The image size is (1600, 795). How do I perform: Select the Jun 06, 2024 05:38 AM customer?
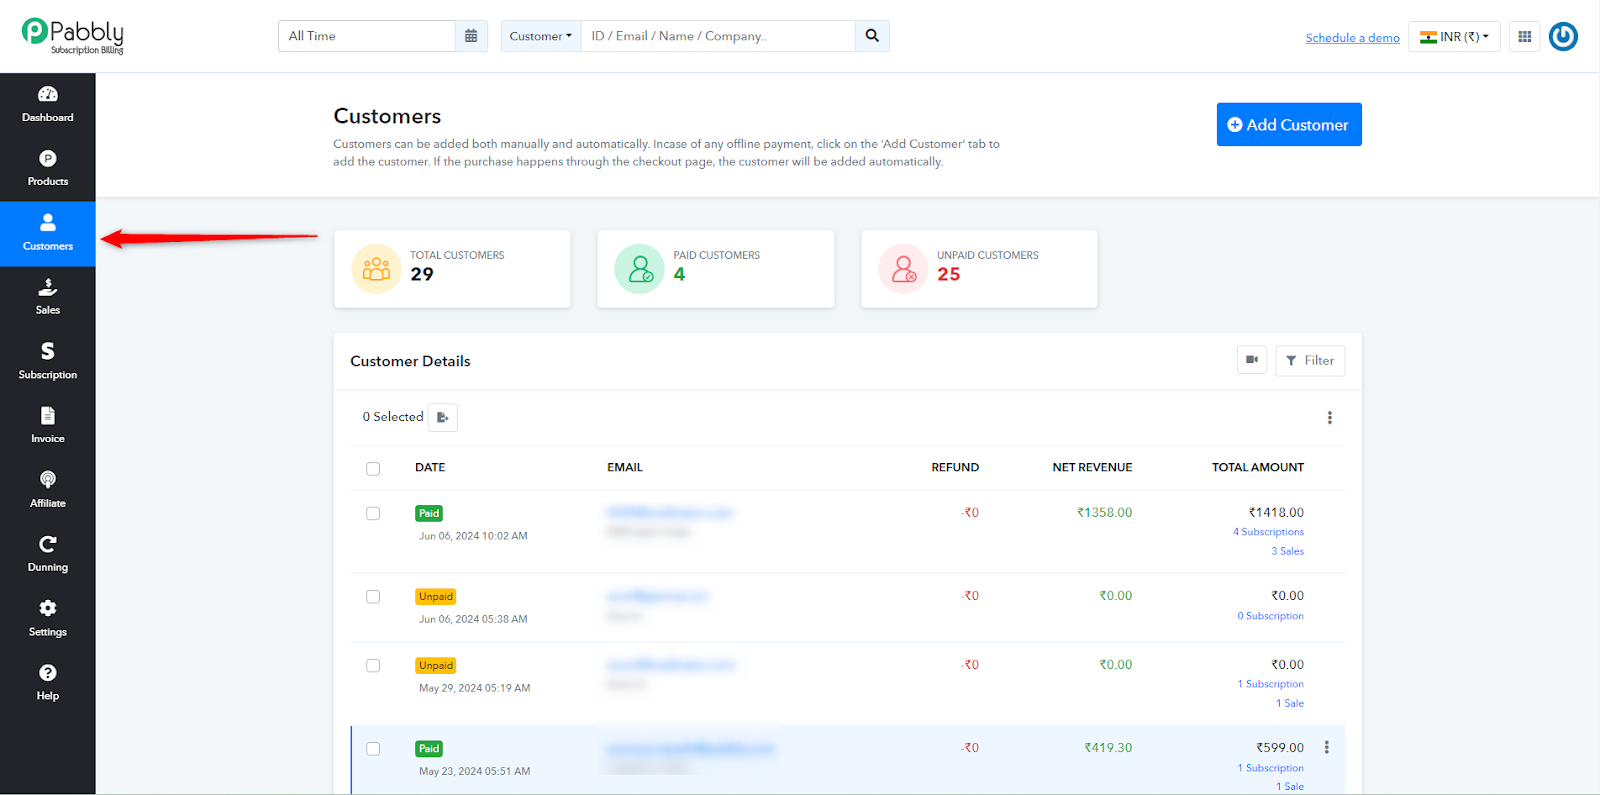pos(373,596)
